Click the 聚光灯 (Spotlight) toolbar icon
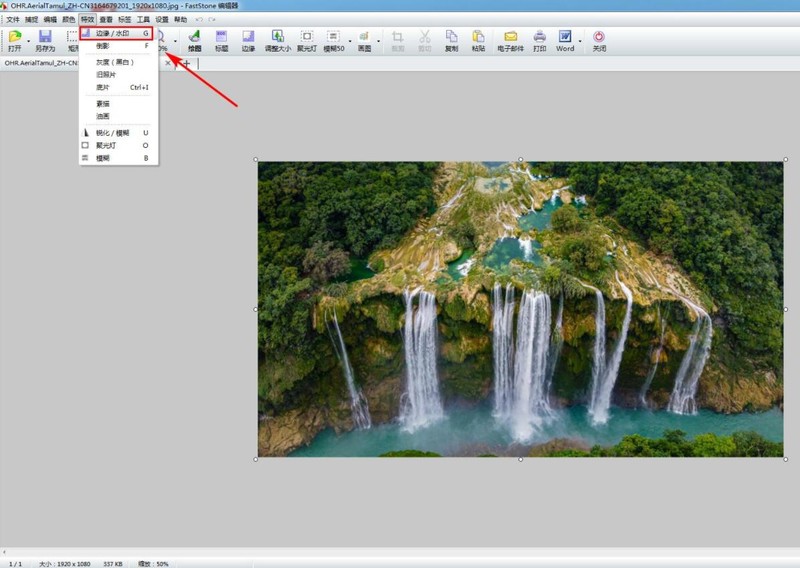Screen dimensions: 800x568 click(307, 39)
